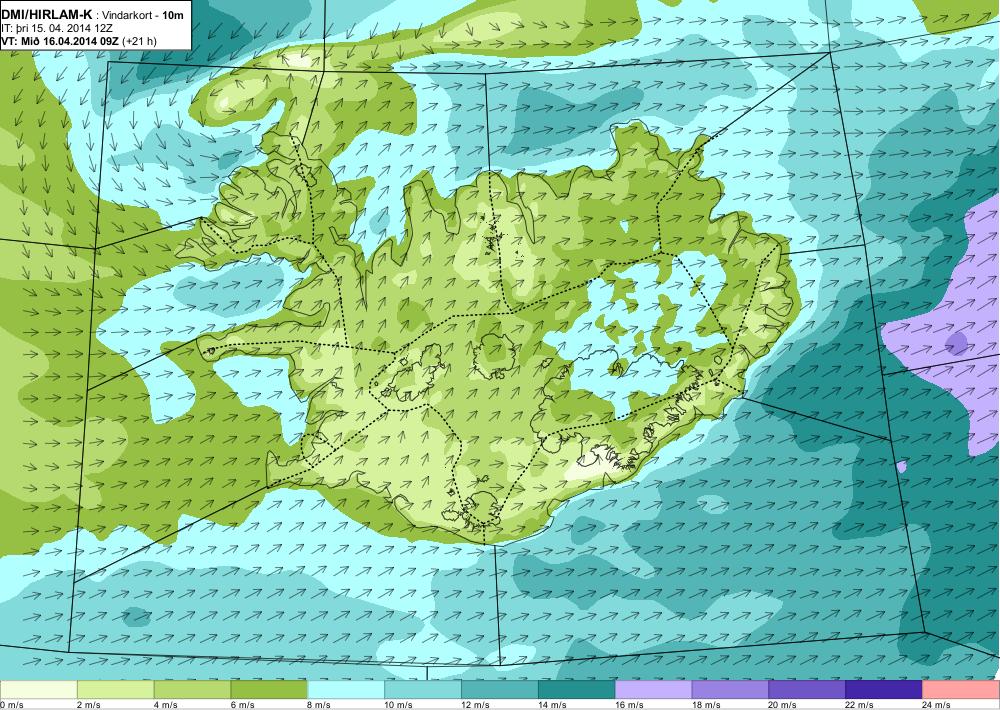The image size is (1000, 710).
Task: Select the "8 m/s" legend label
Action: click(320, 705)
